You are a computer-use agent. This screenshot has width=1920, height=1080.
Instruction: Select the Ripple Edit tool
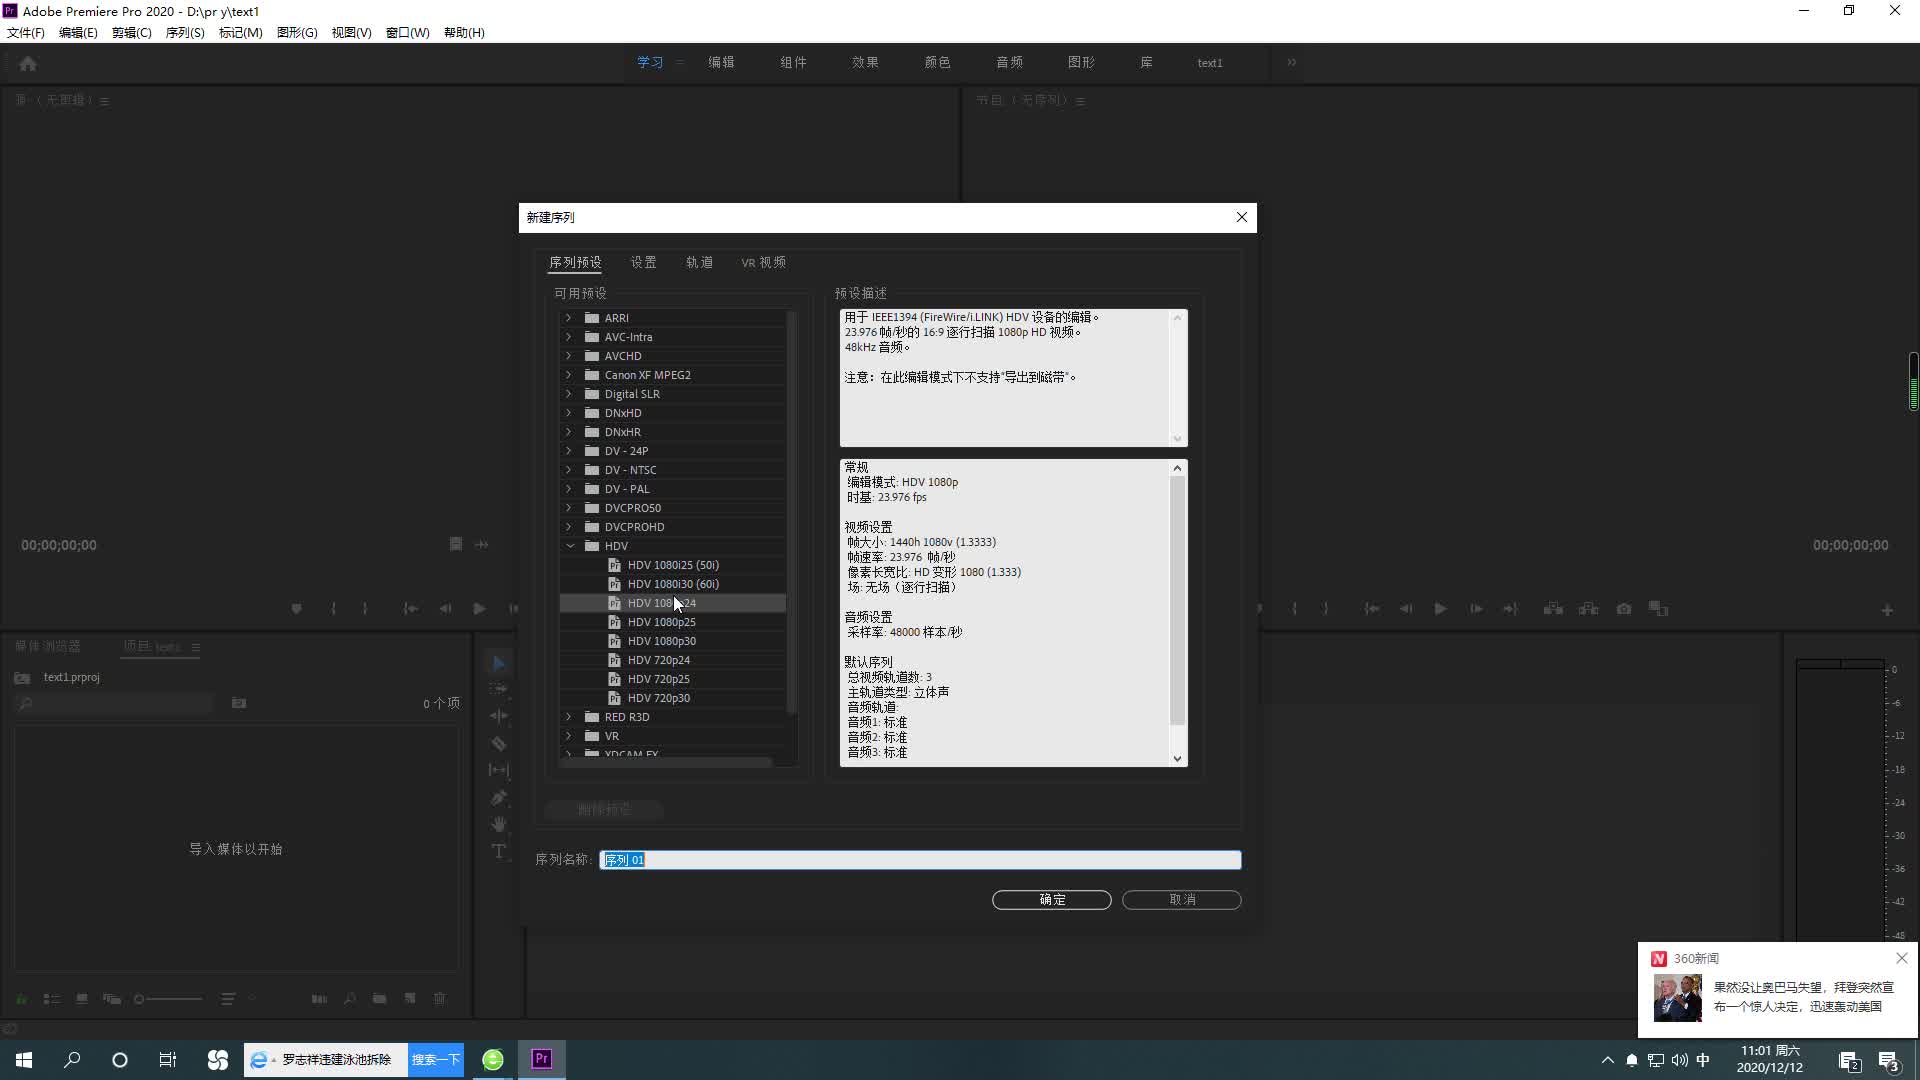499,716
